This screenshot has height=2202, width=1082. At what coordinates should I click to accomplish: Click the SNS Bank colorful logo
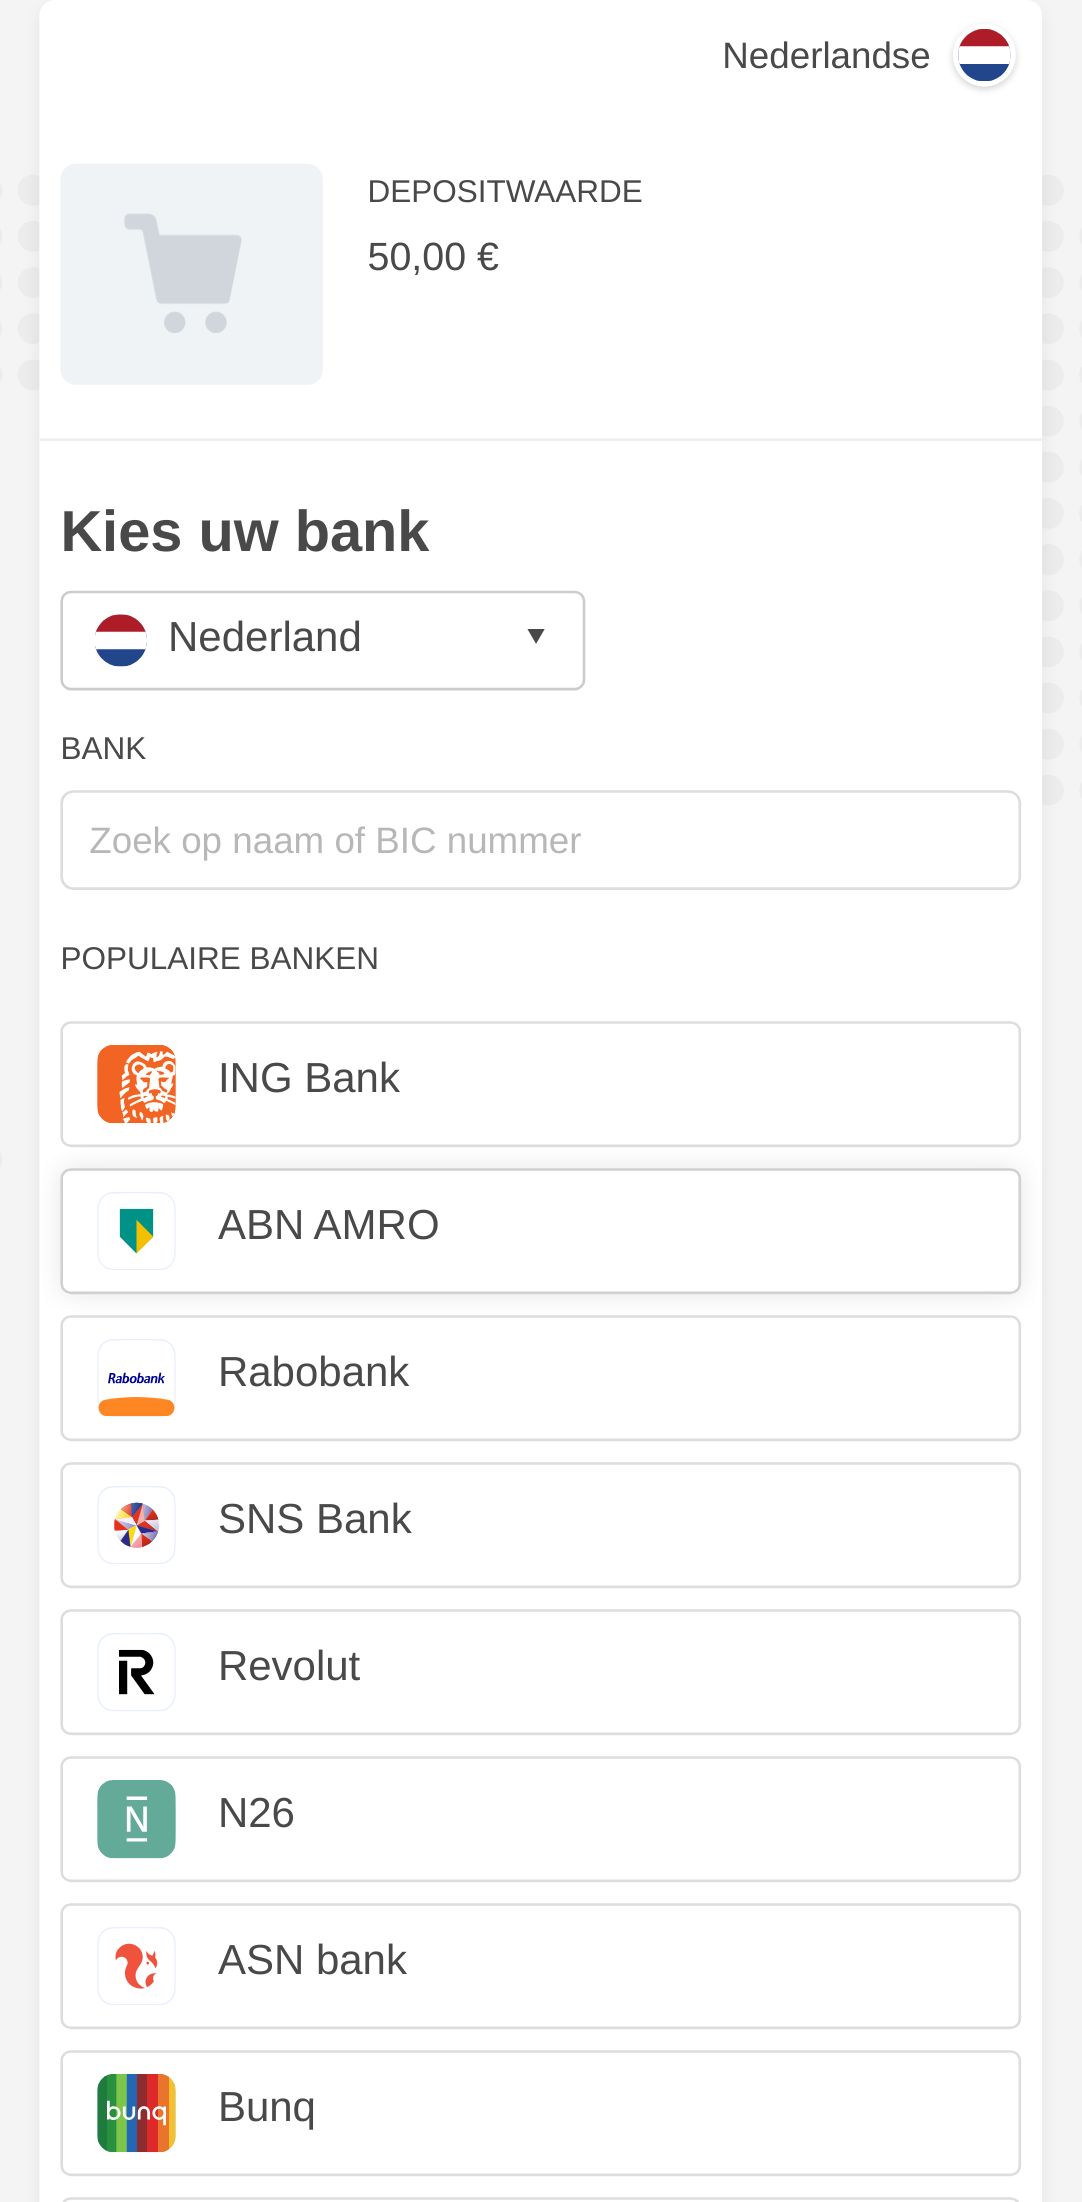pos(136,1525)
